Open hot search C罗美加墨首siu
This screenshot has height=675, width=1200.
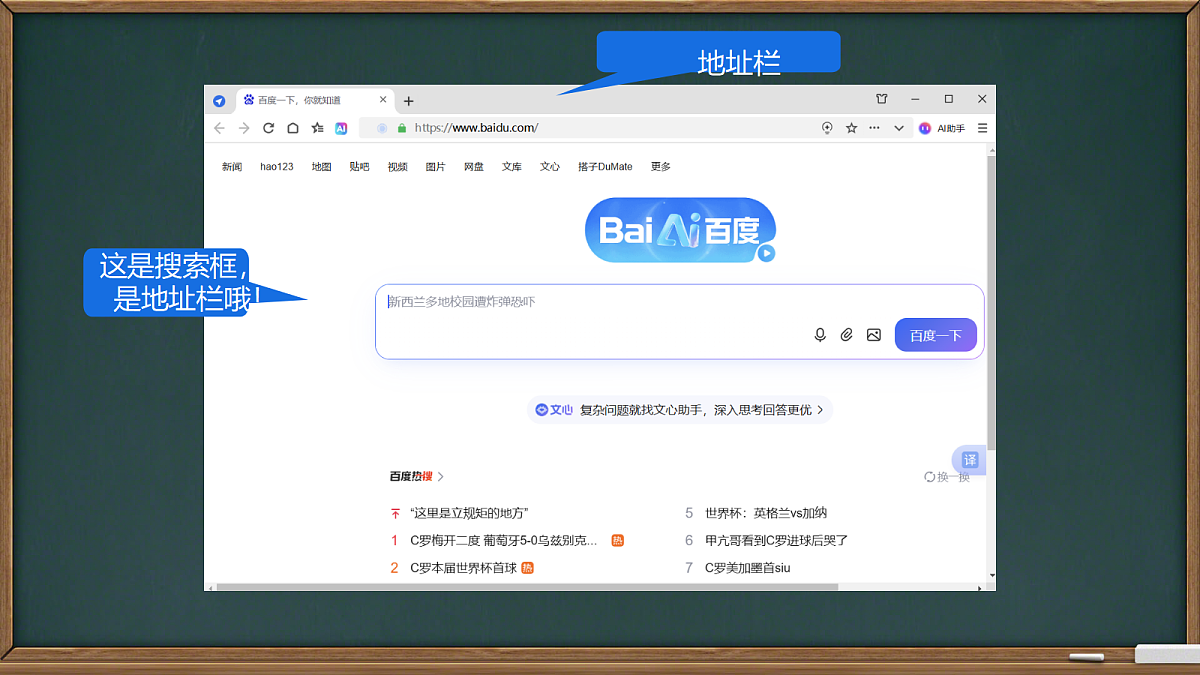click(748, 567)
